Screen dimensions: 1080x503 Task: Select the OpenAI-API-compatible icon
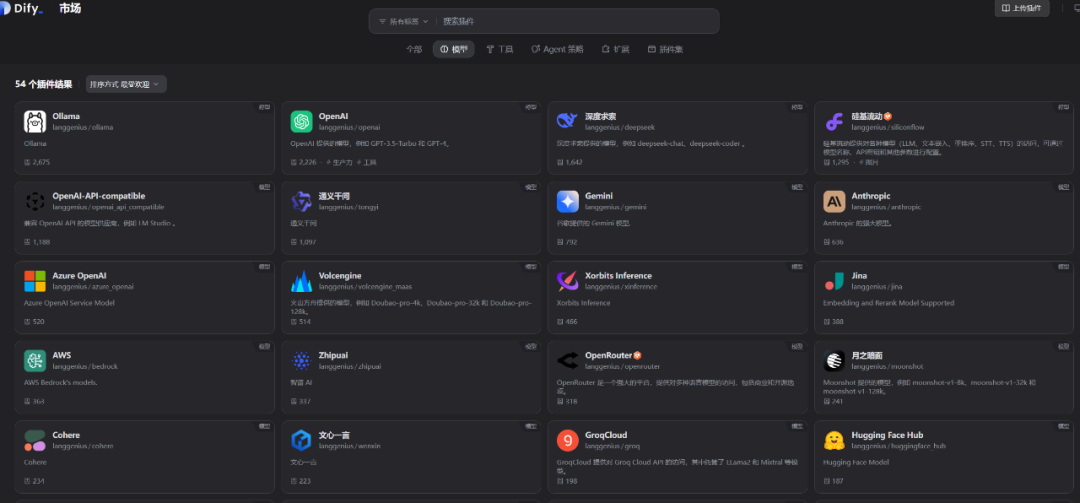35,201
